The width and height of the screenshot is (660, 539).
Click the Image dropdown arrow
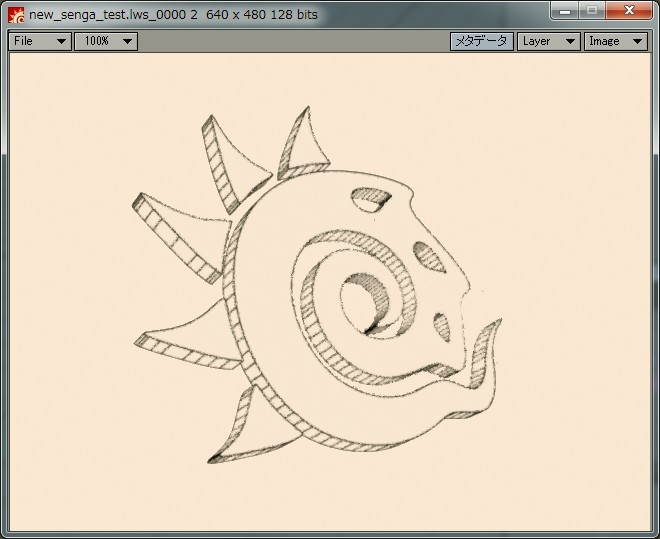pyautogui.click(x=637, y=42)
